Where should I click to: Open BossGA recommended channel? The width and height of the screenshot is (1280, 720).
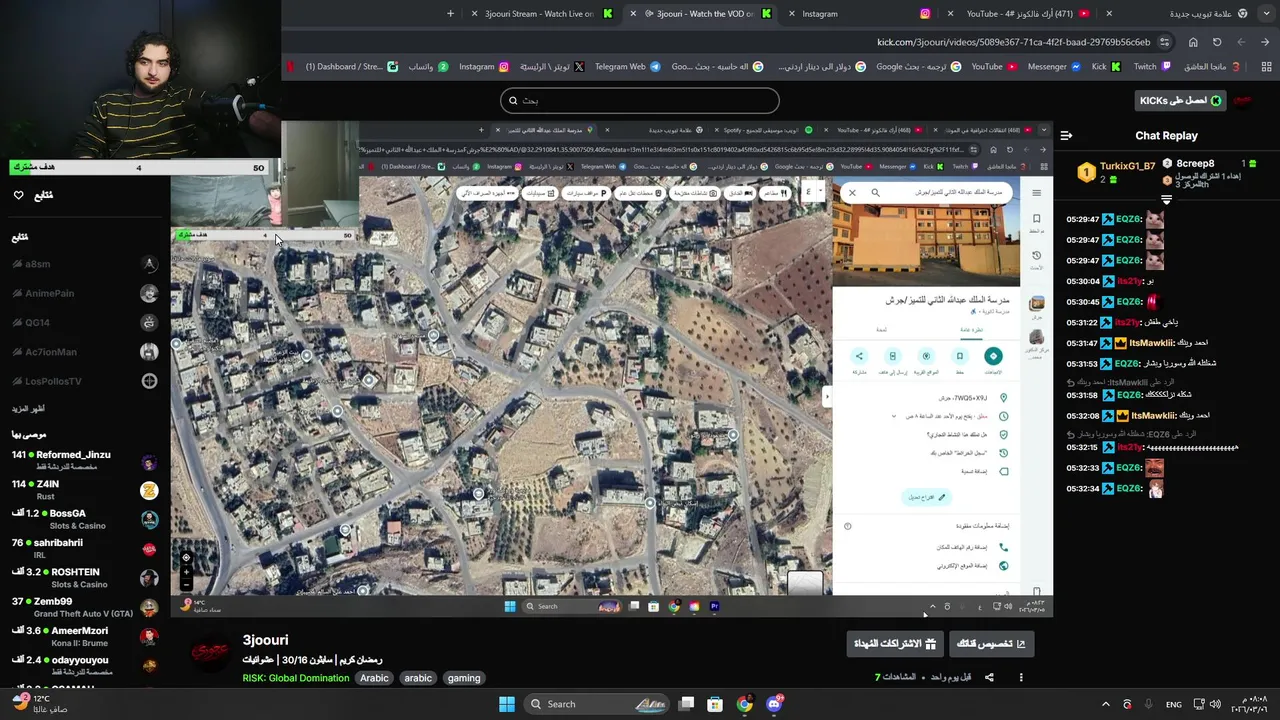[85, 519]
